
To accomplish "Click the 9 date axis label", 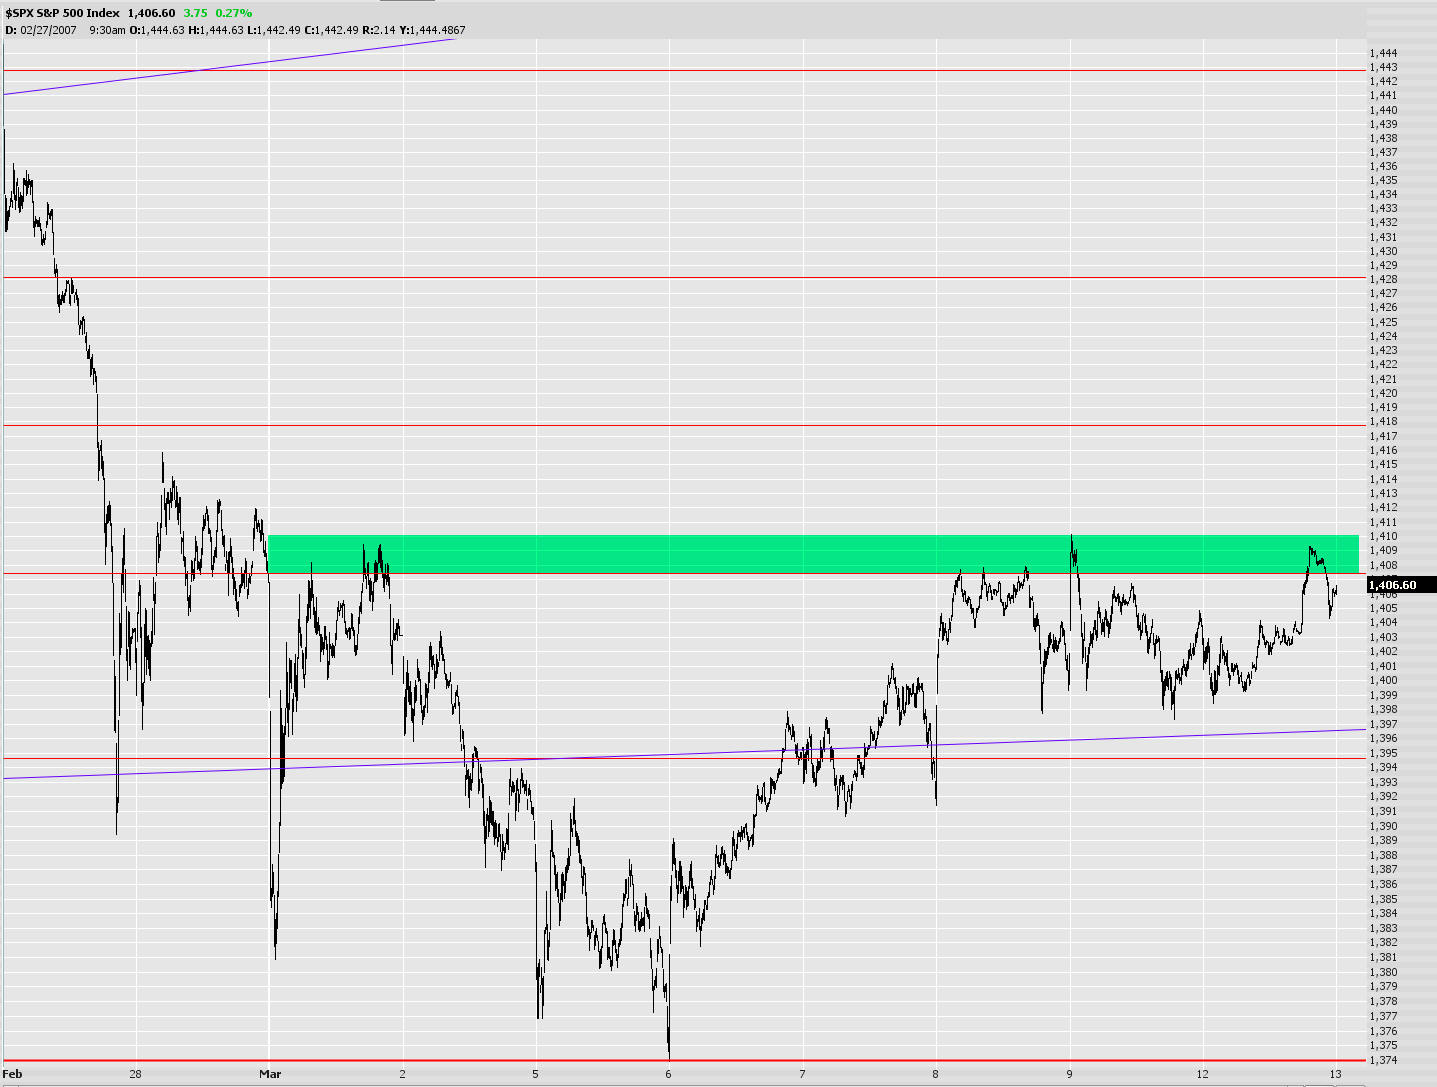I will [x=1069, y=1075].
